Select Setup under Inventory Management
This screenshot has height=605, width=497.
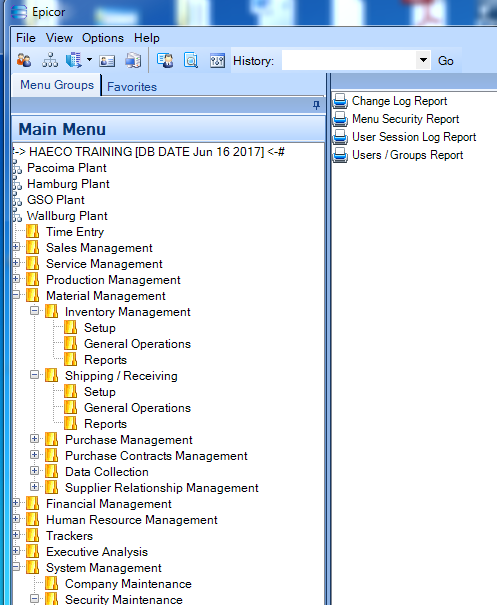[100, 328]
